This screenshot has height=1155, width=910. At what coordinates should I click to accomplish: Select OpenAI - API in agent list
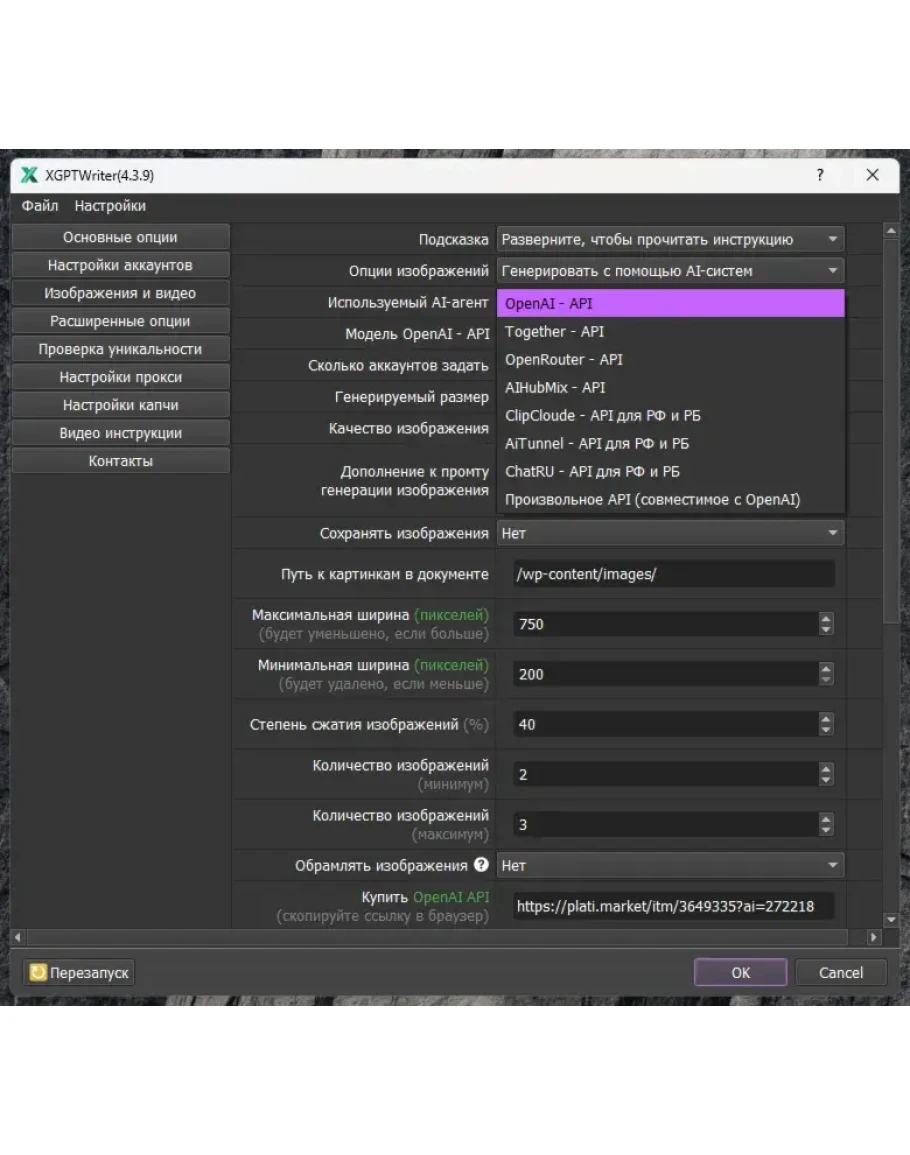click(671, 303)
